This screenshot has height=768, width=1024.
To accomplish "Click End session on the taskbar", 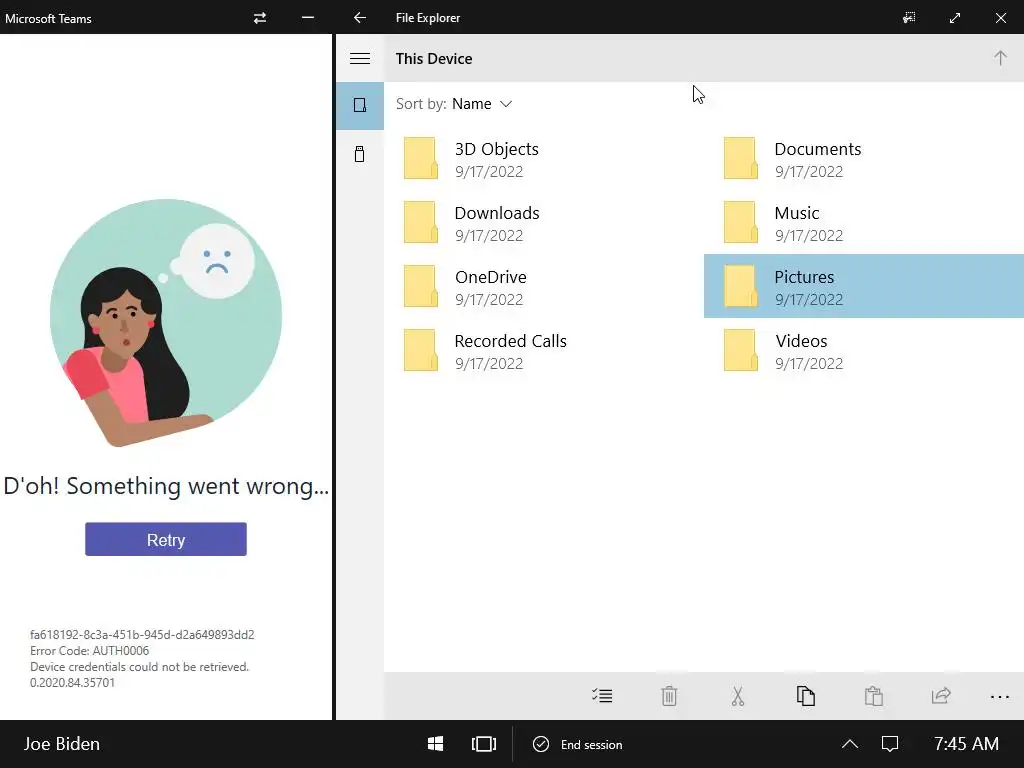I will (x=578, y=744).
